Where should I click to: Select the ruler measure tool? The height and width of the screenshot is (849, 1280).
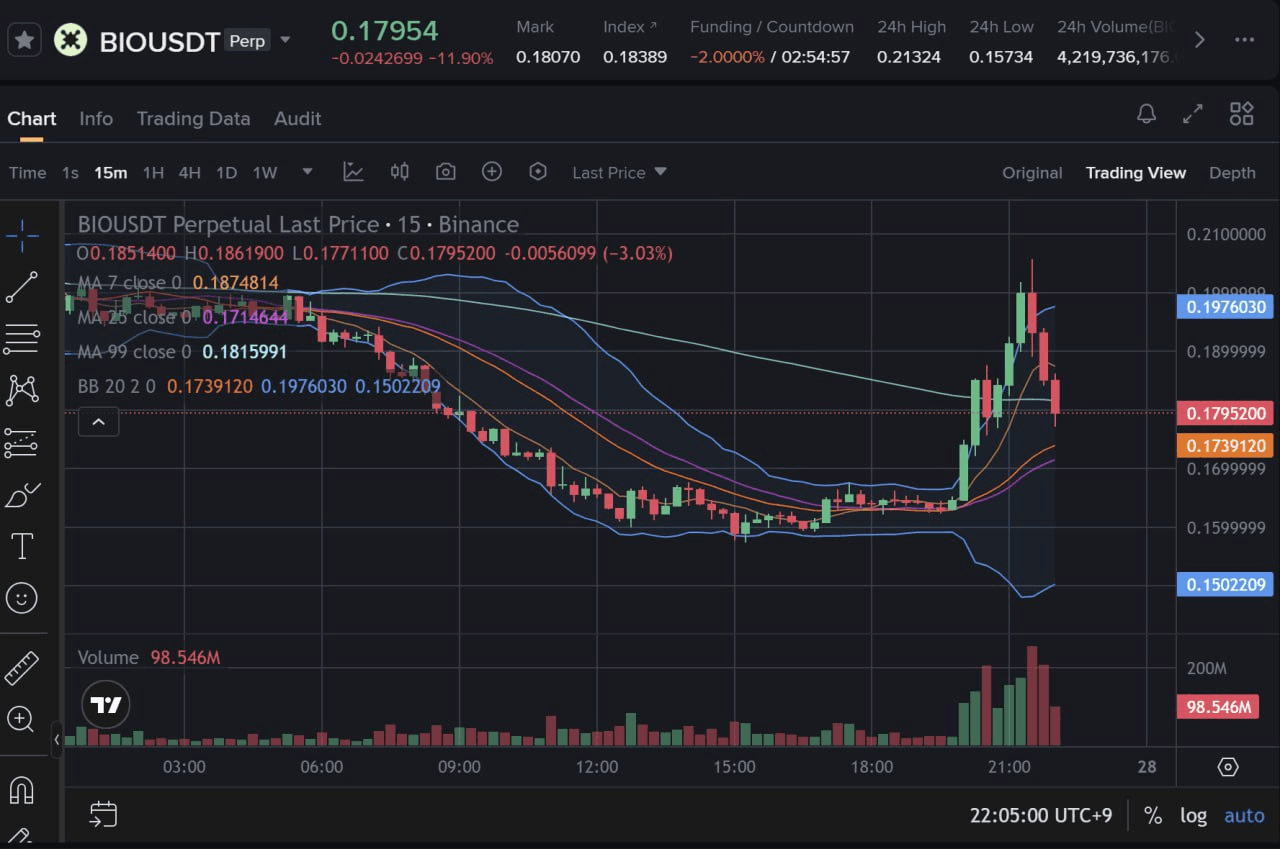point(22,667)
